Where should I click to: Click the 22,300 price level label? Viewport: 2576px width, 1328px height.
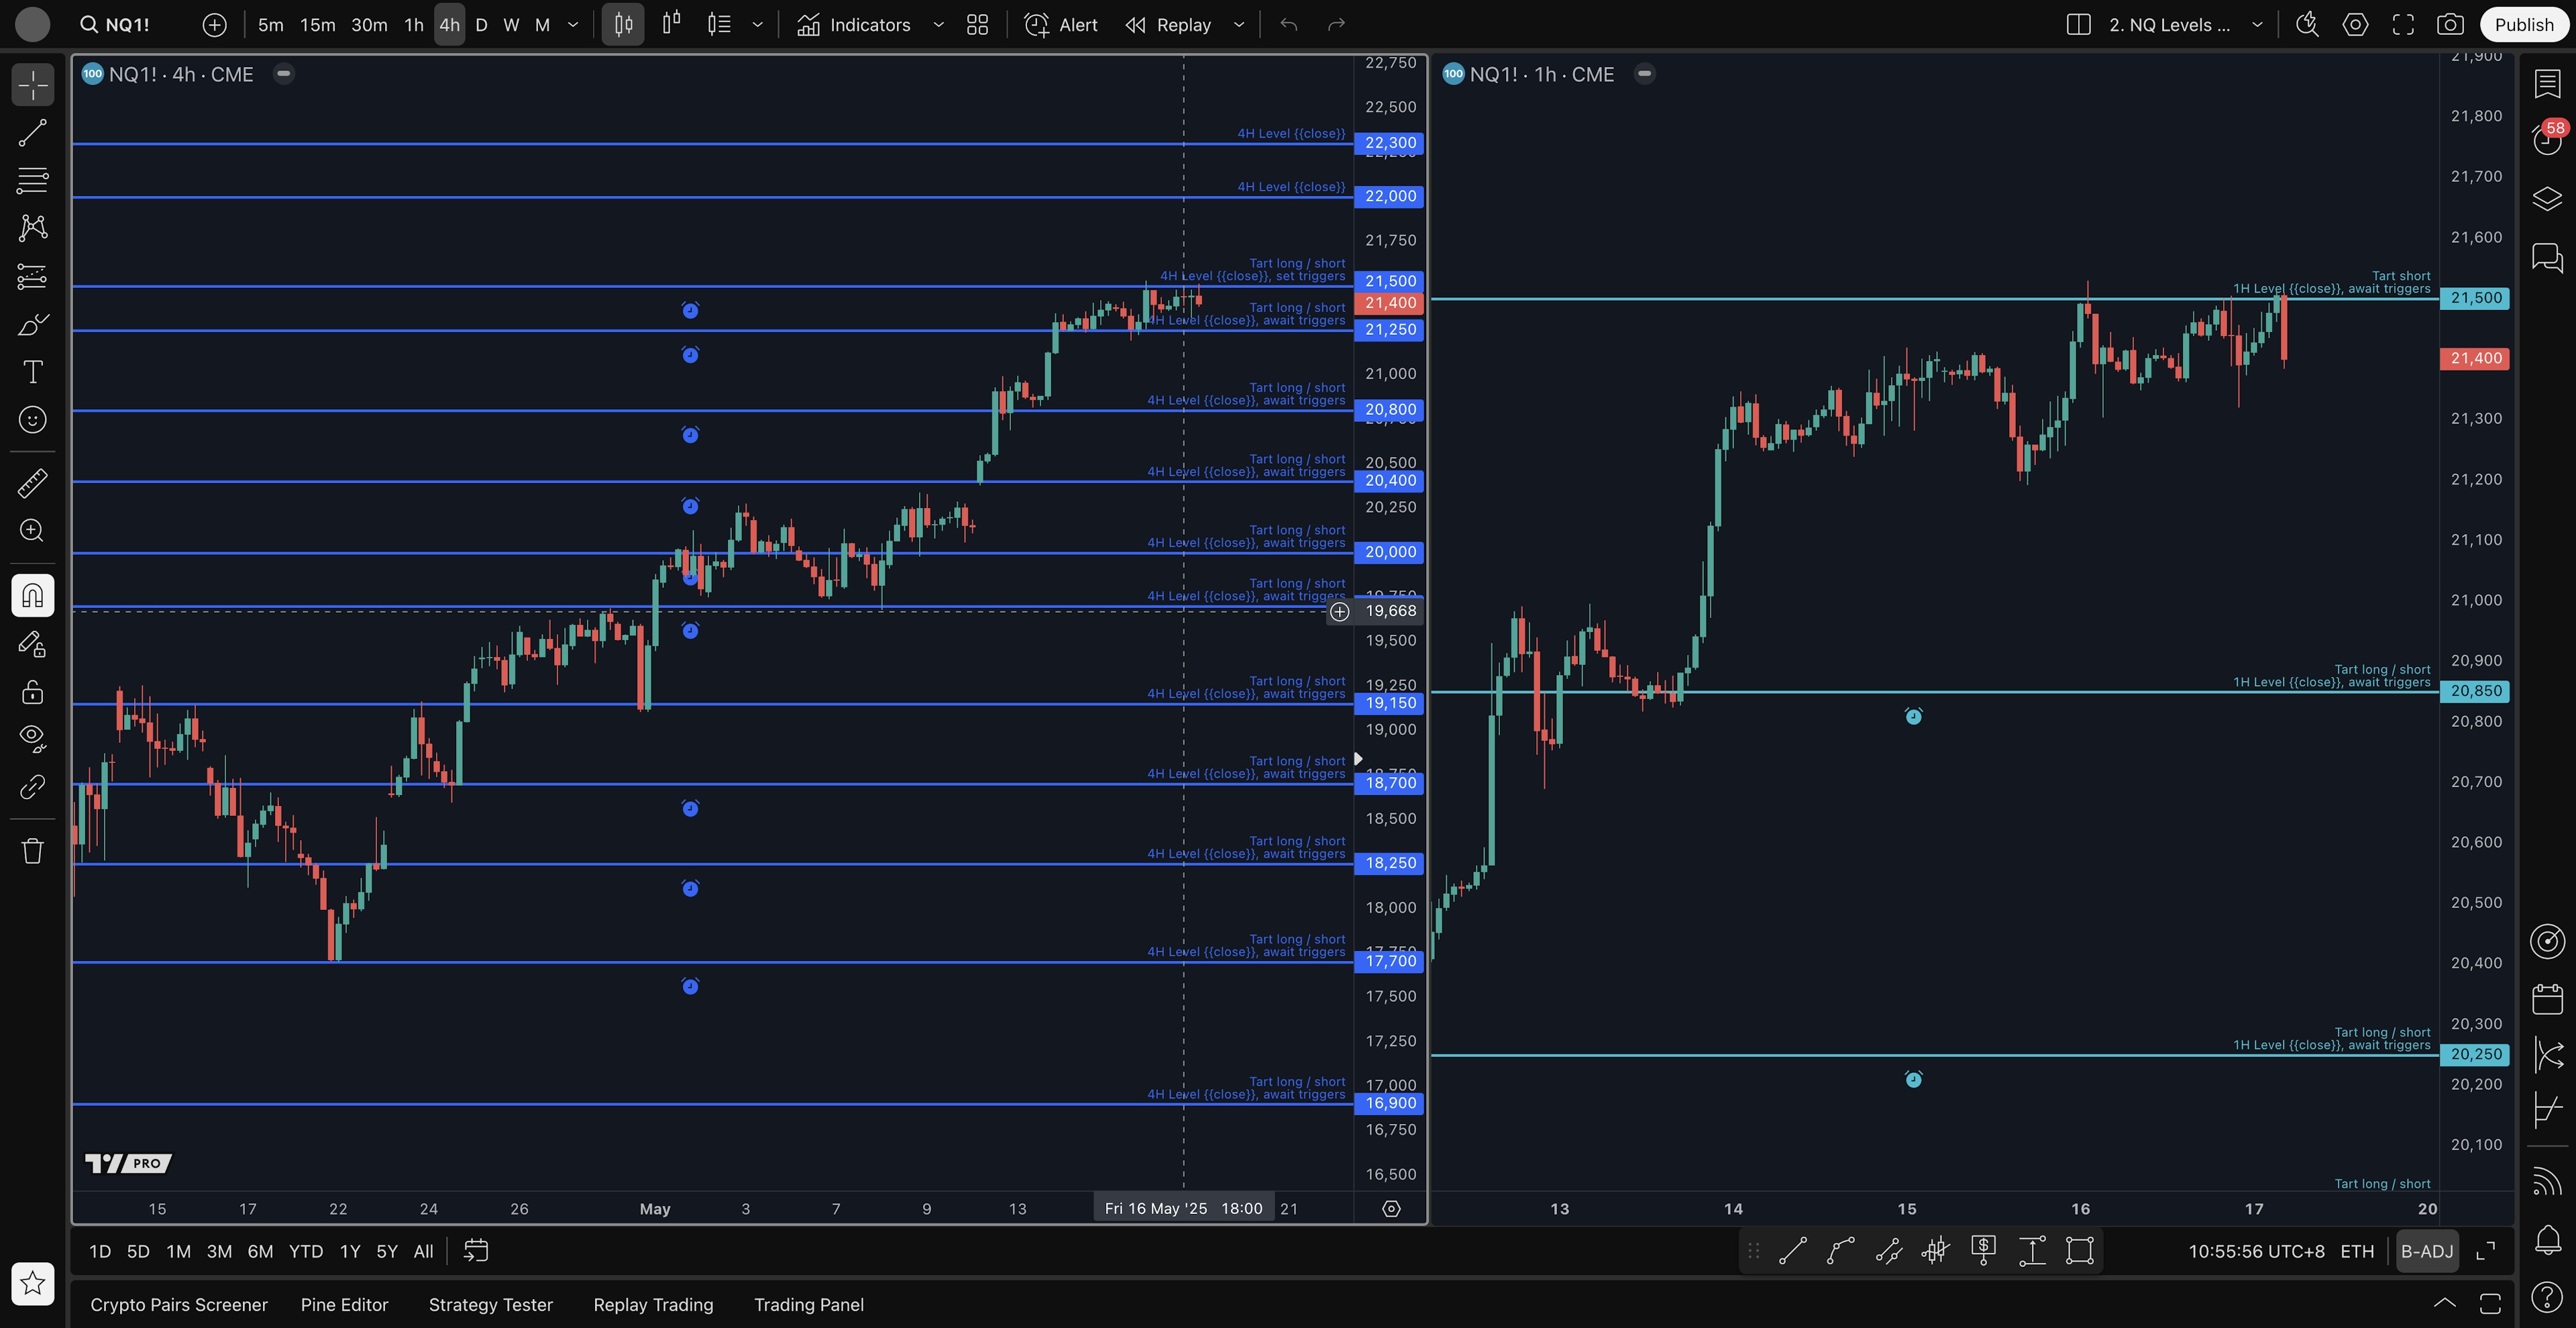point(1389,143)
